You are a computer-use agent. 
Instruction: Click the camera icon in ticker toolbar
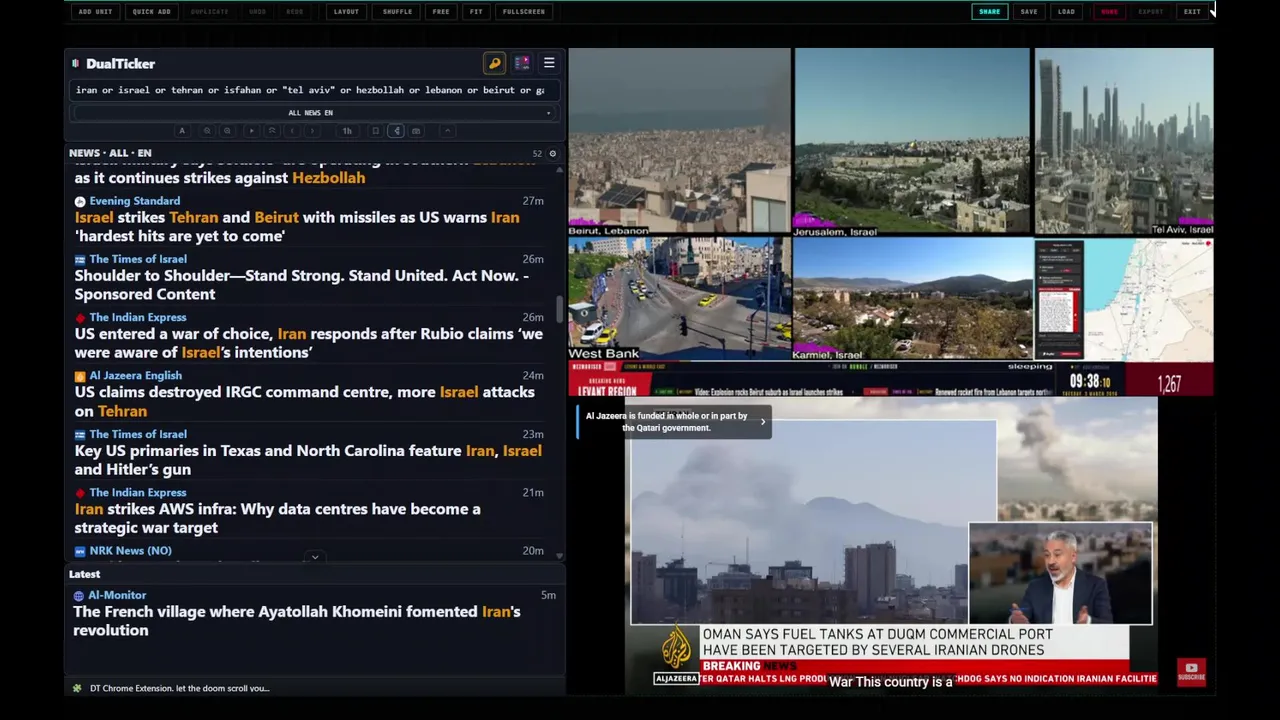416,131
